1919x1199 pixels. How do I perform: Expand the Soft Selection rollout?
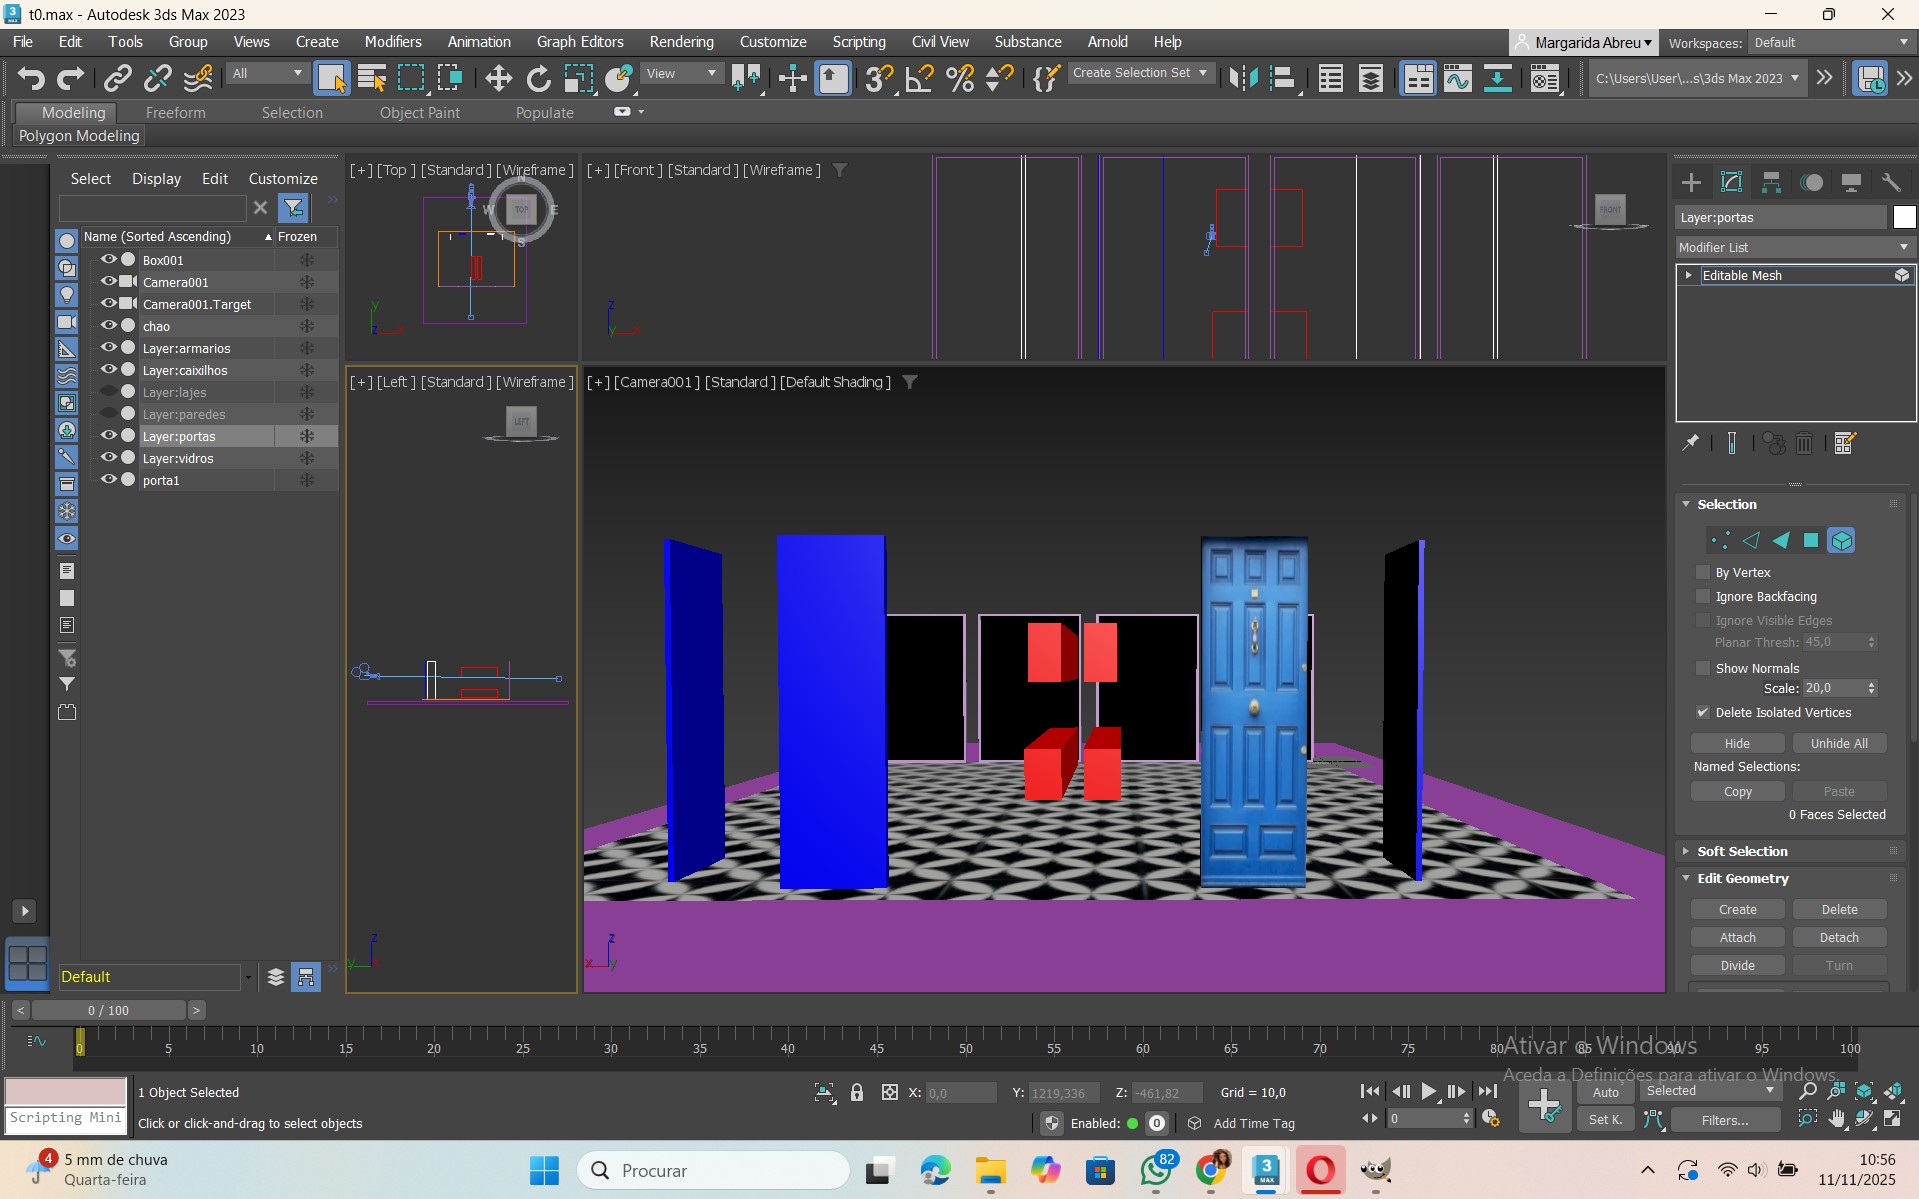pyautogui.click(x=1742, y=851)
